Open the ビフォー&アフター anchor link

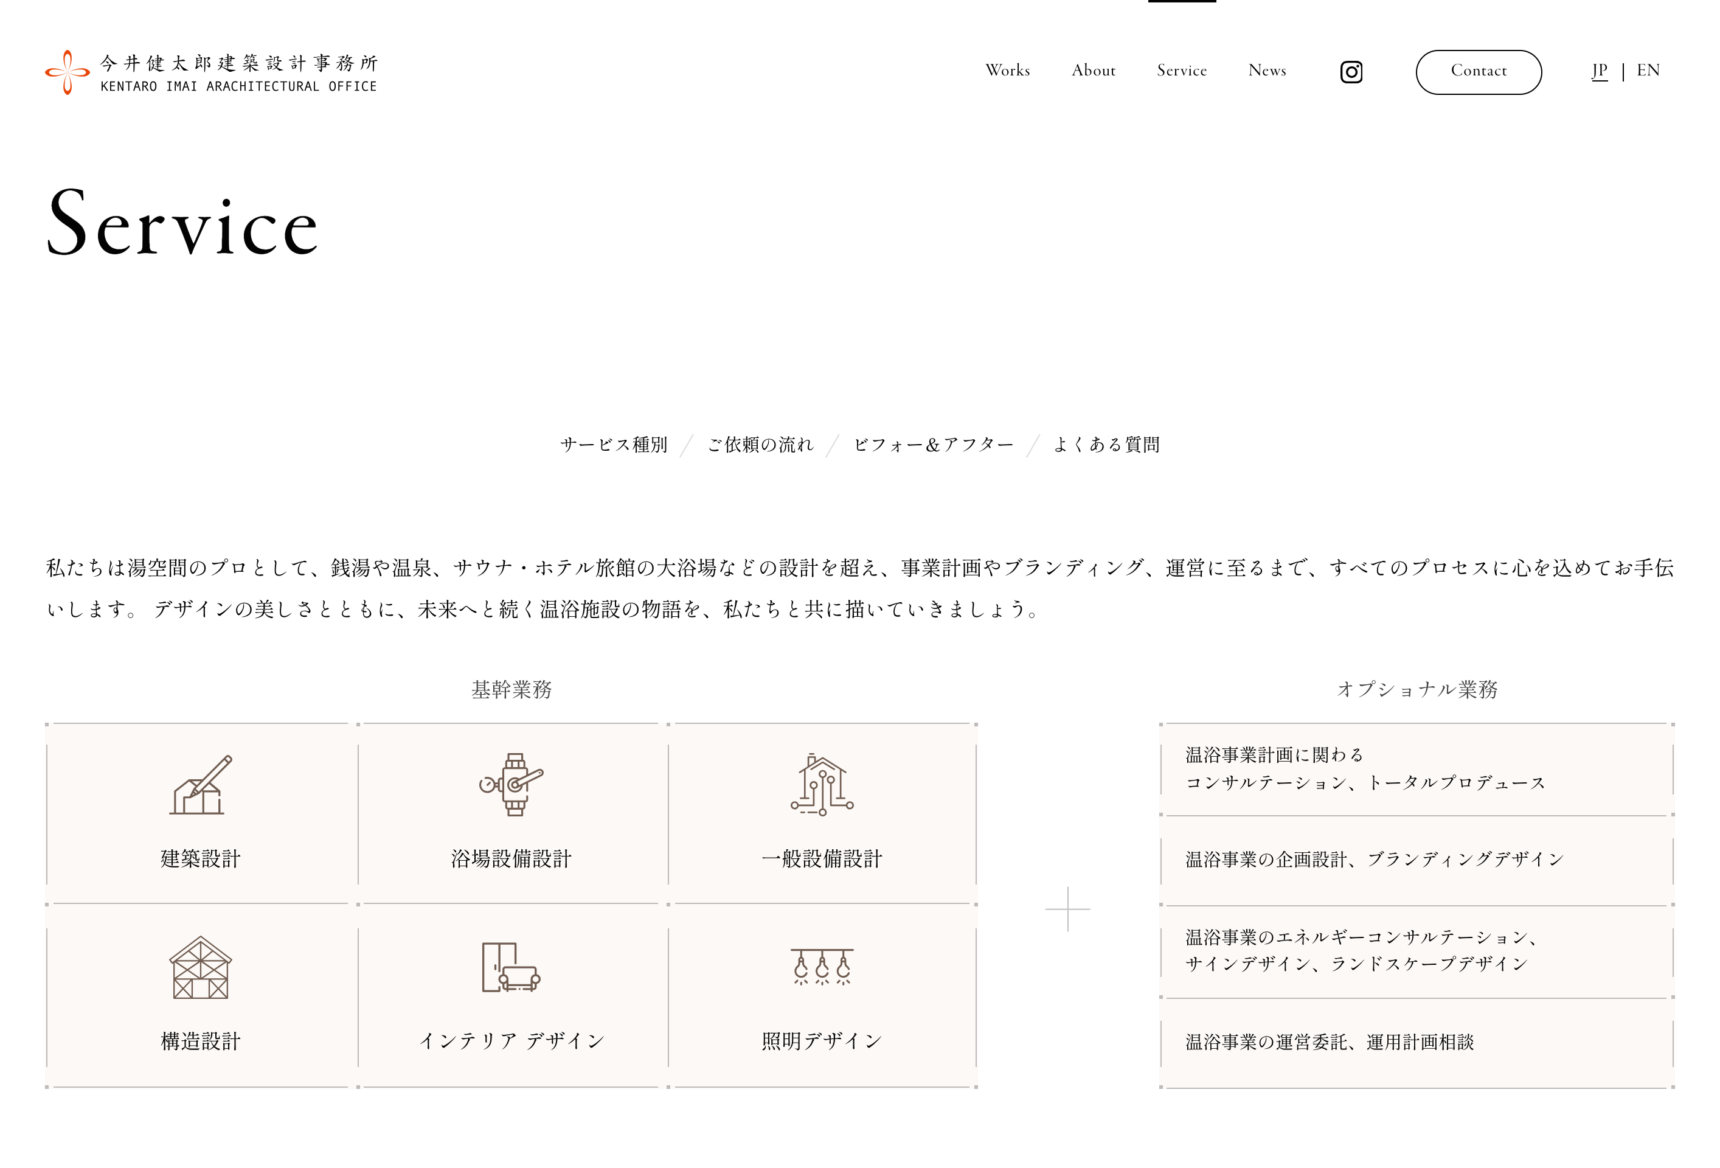pos(933,445)
